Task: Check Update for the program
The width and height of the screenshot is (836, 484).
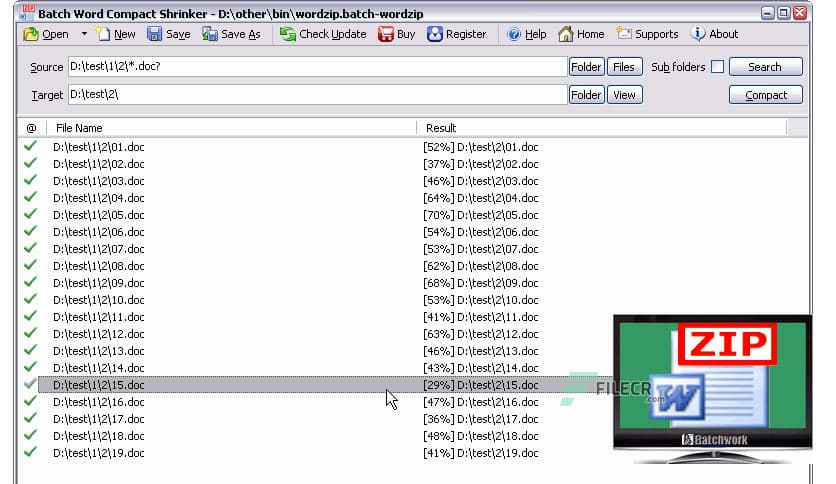Action: click(x=323, y=34)
